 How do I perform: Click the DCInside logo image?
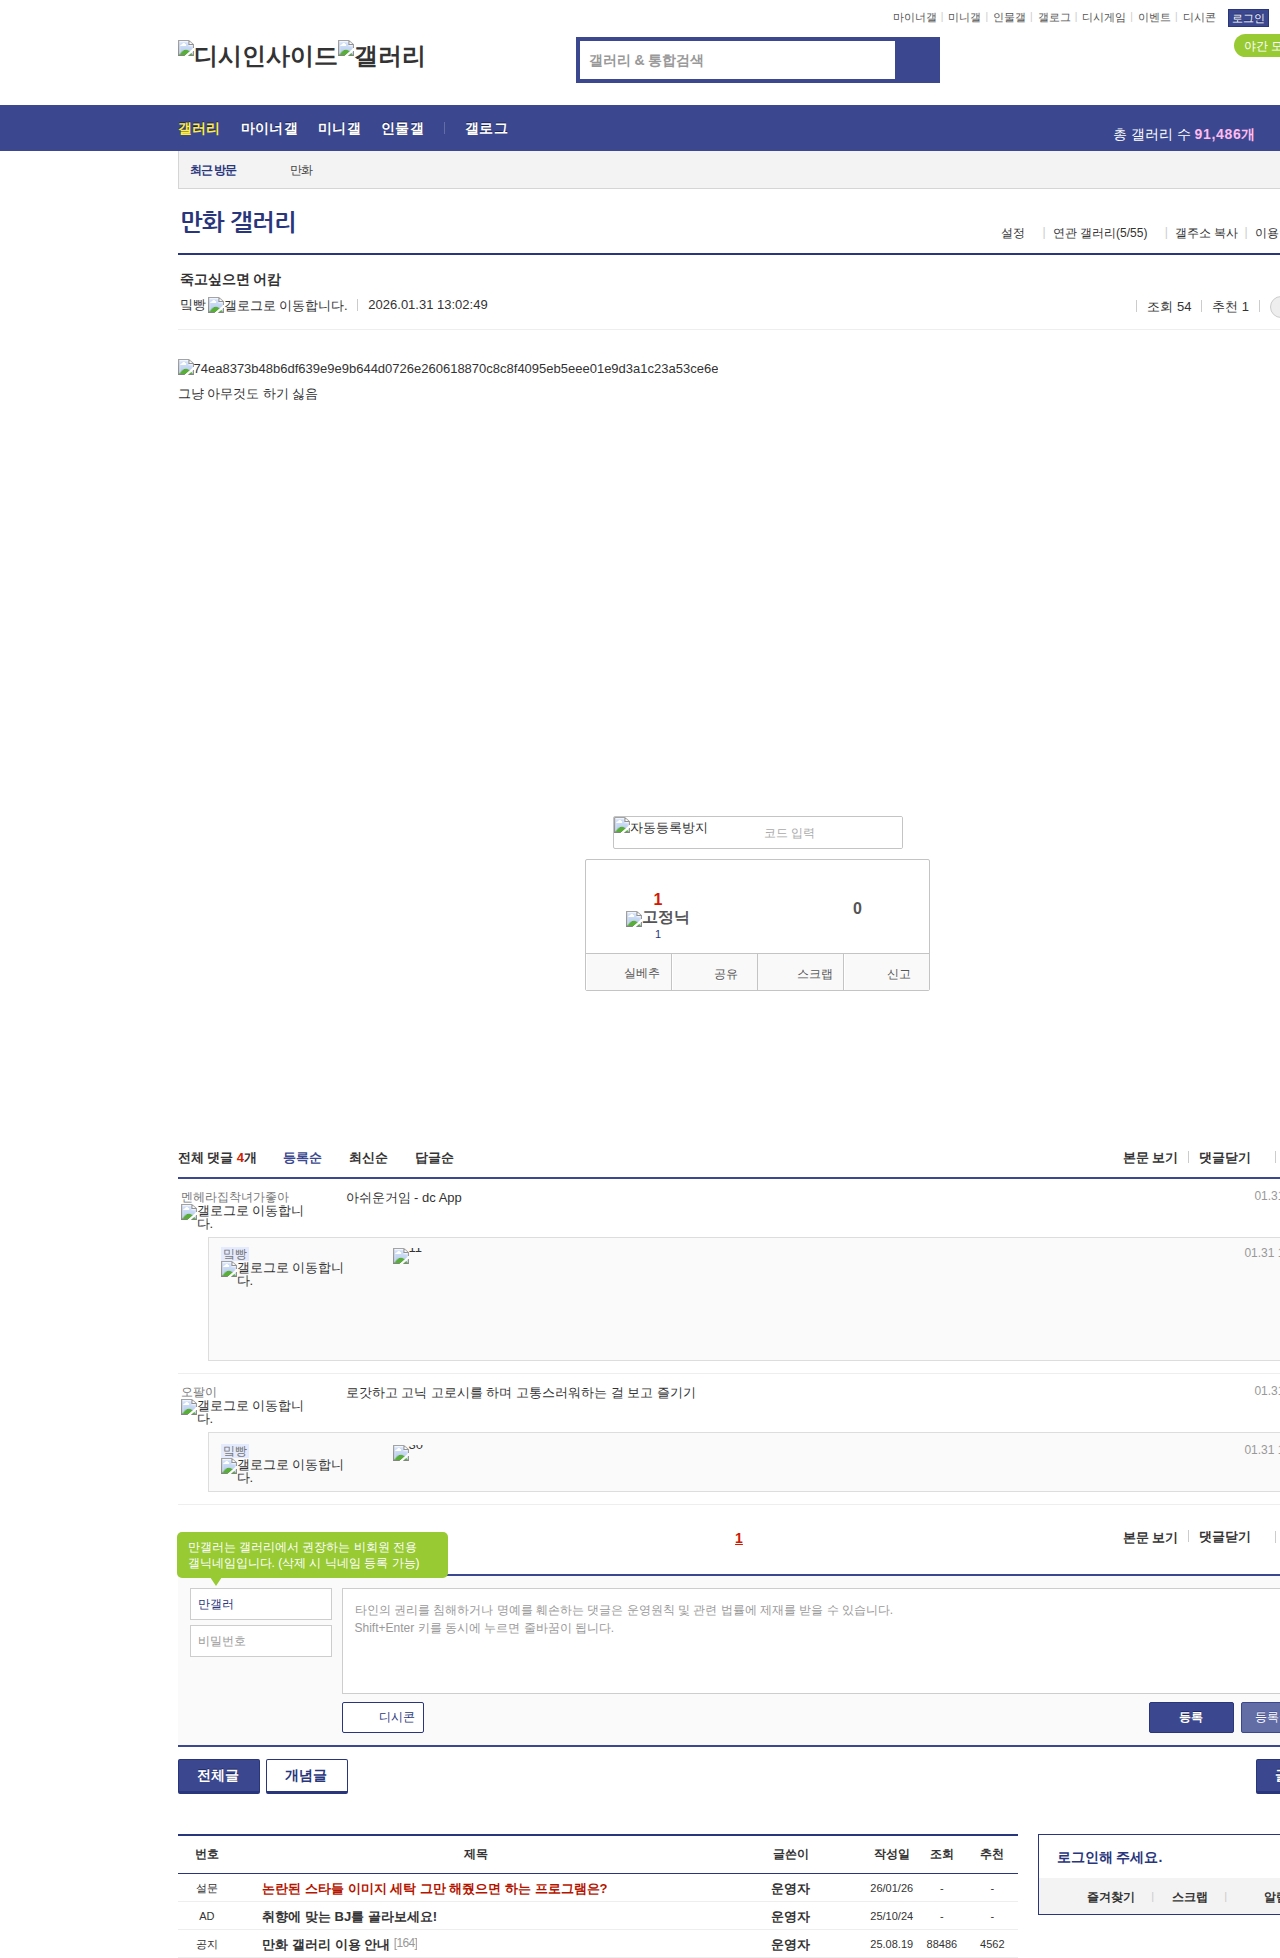tap(257, 56)
